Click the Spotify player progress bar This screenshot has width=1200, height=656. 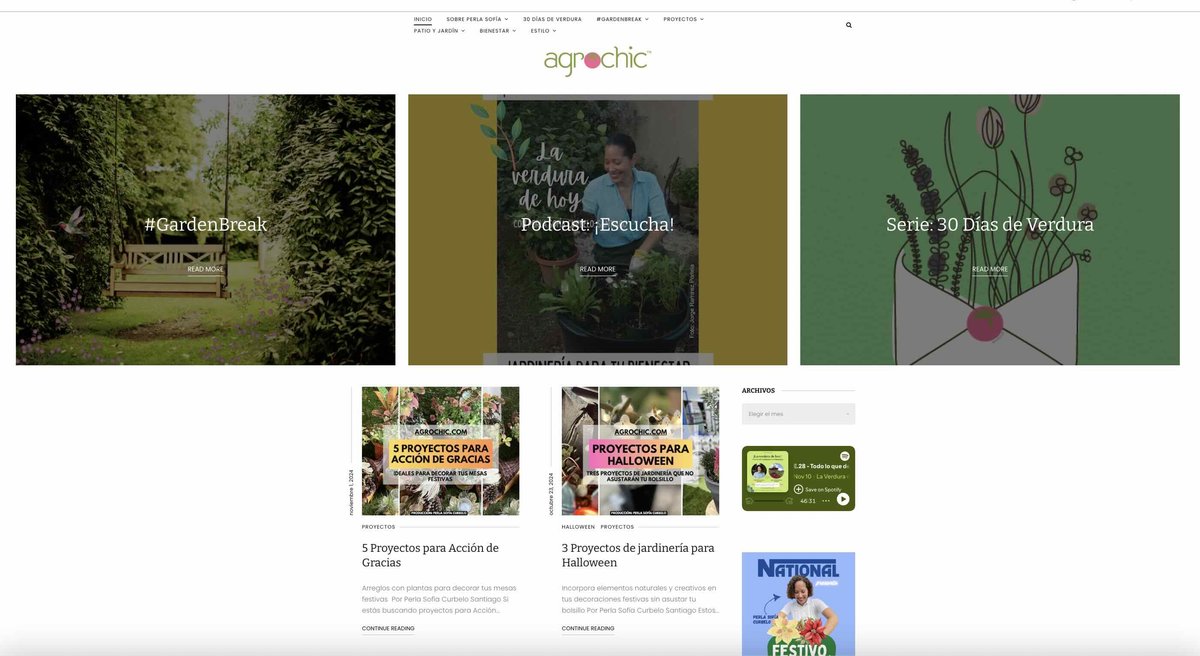point(770,500)
